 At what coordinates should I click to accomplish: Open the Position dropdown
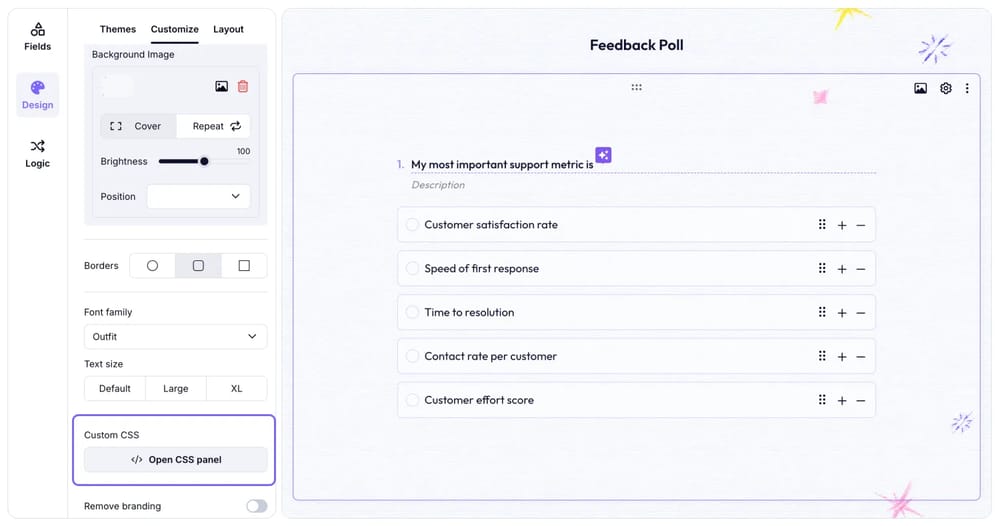[x=198, y=196]
